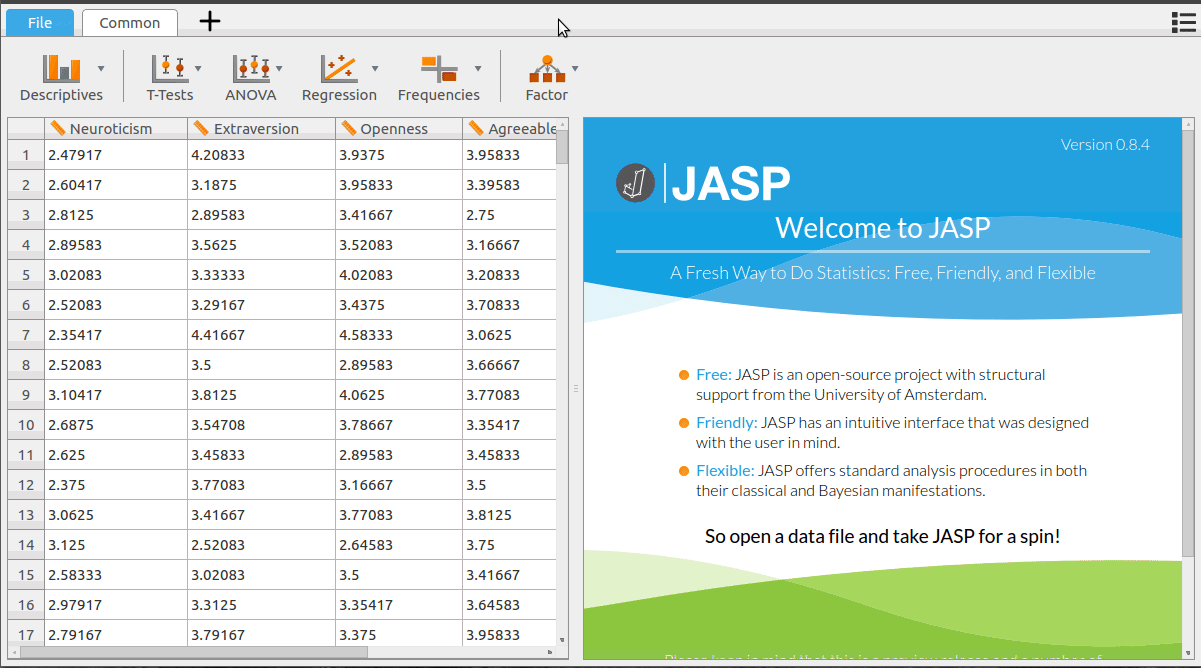Click cell with value 4.20833
1201x668 pixels.
262,155
